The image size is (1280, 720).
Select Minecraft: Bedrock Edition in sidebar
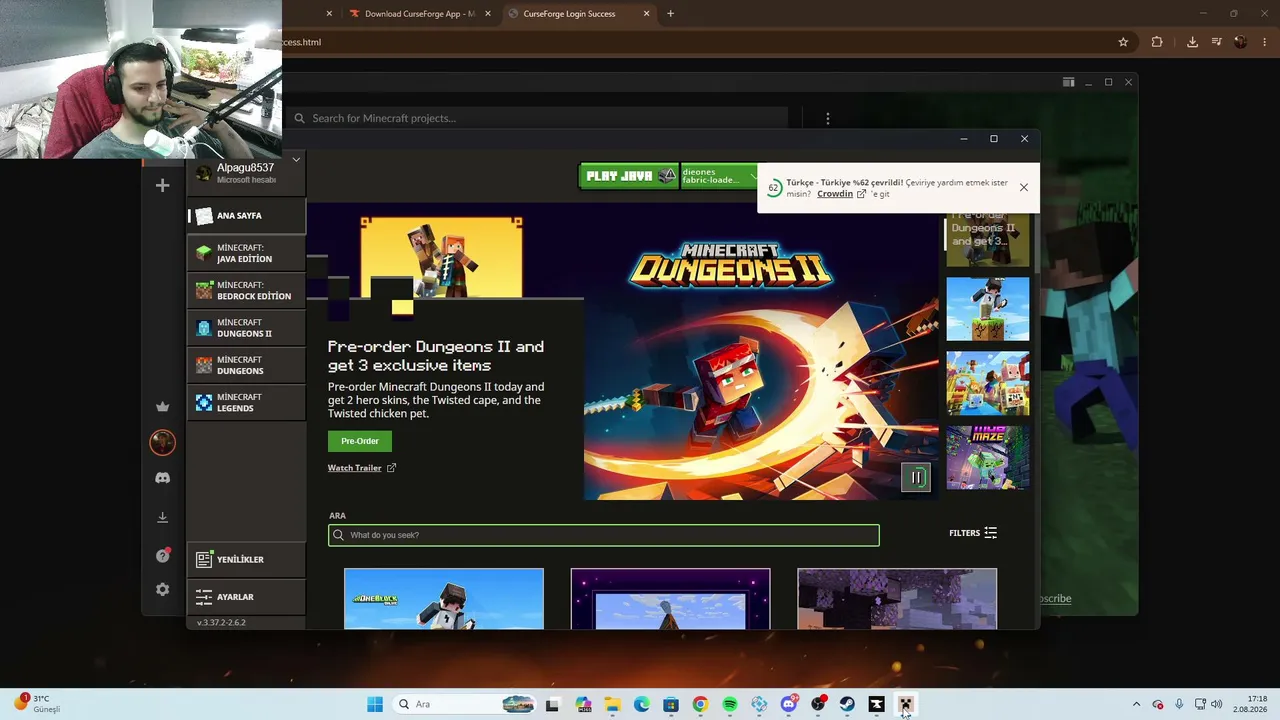(x=246, y=290)
